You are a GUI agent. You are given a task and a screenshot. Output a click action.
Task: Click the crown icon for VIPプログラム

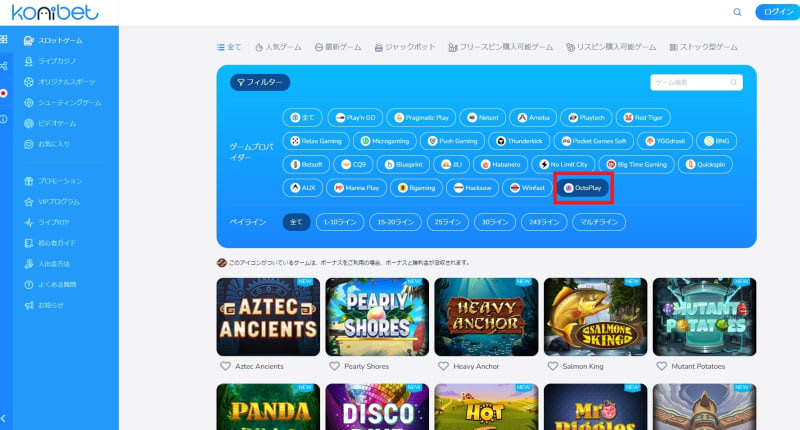29,202
